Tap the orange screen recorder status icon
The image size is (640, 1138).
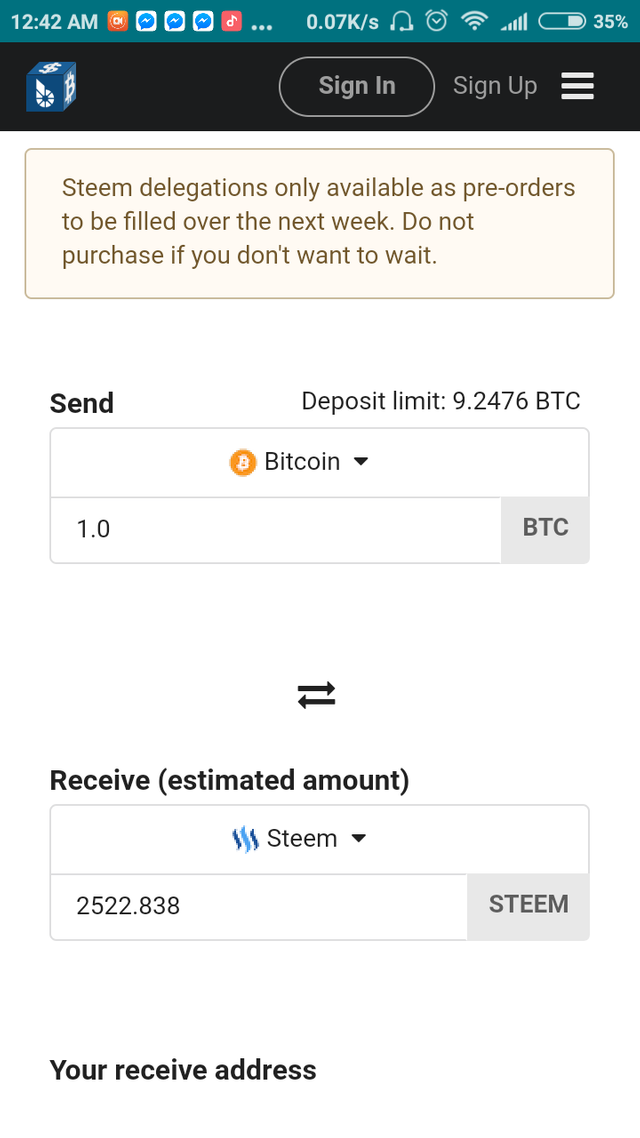click(x=118, y=21)
